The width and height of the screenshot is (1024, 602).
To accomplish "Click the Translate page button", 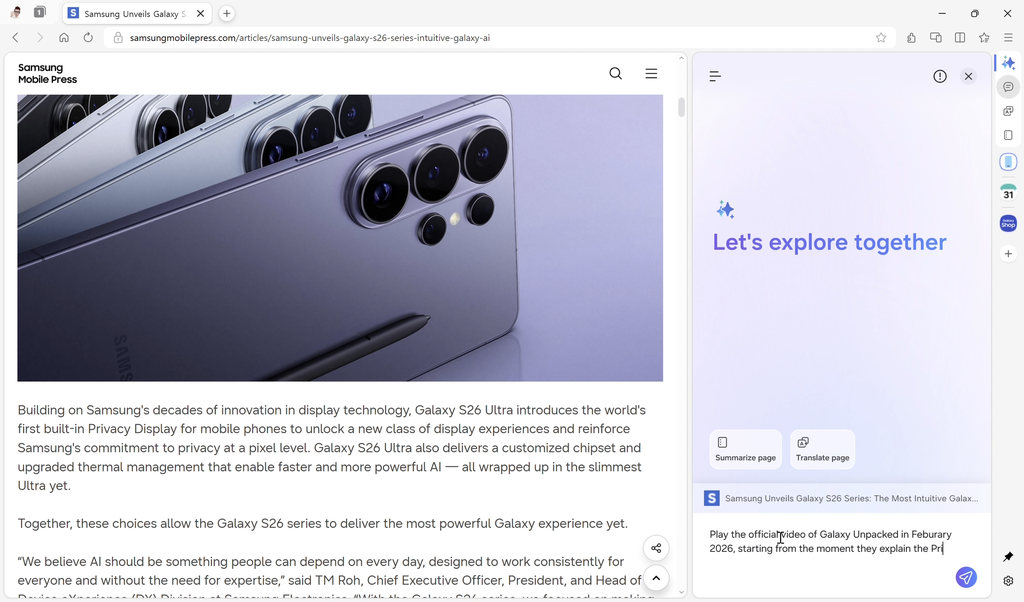I will coord(822,449).
